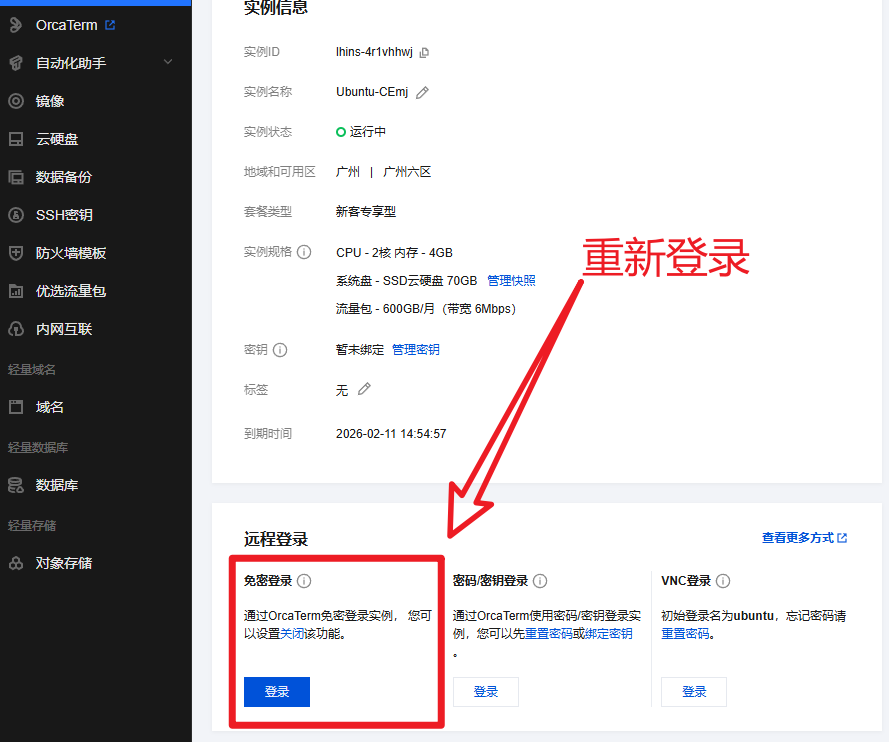Open the 管理快照 link
Screen dimensions: 889x742
511,280
